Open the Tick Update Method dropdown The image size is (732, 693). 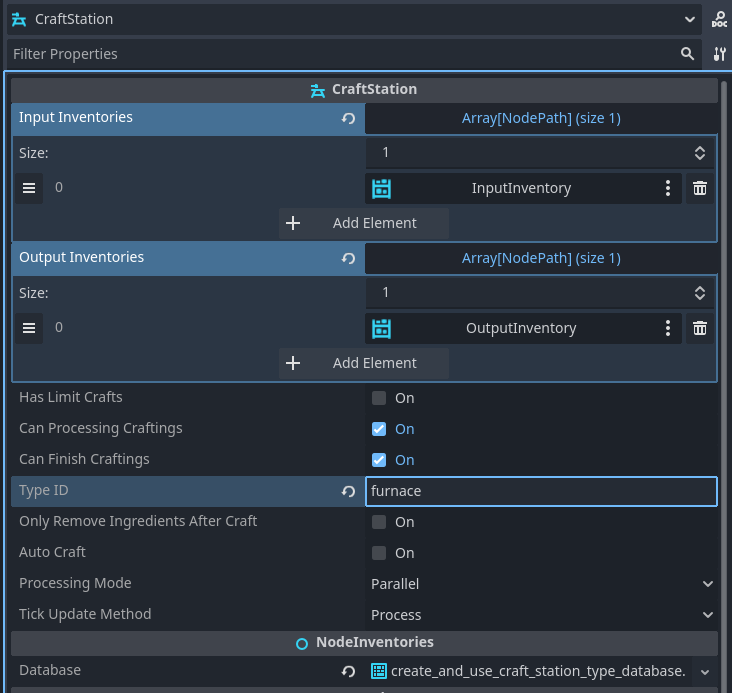click(542, 615)
